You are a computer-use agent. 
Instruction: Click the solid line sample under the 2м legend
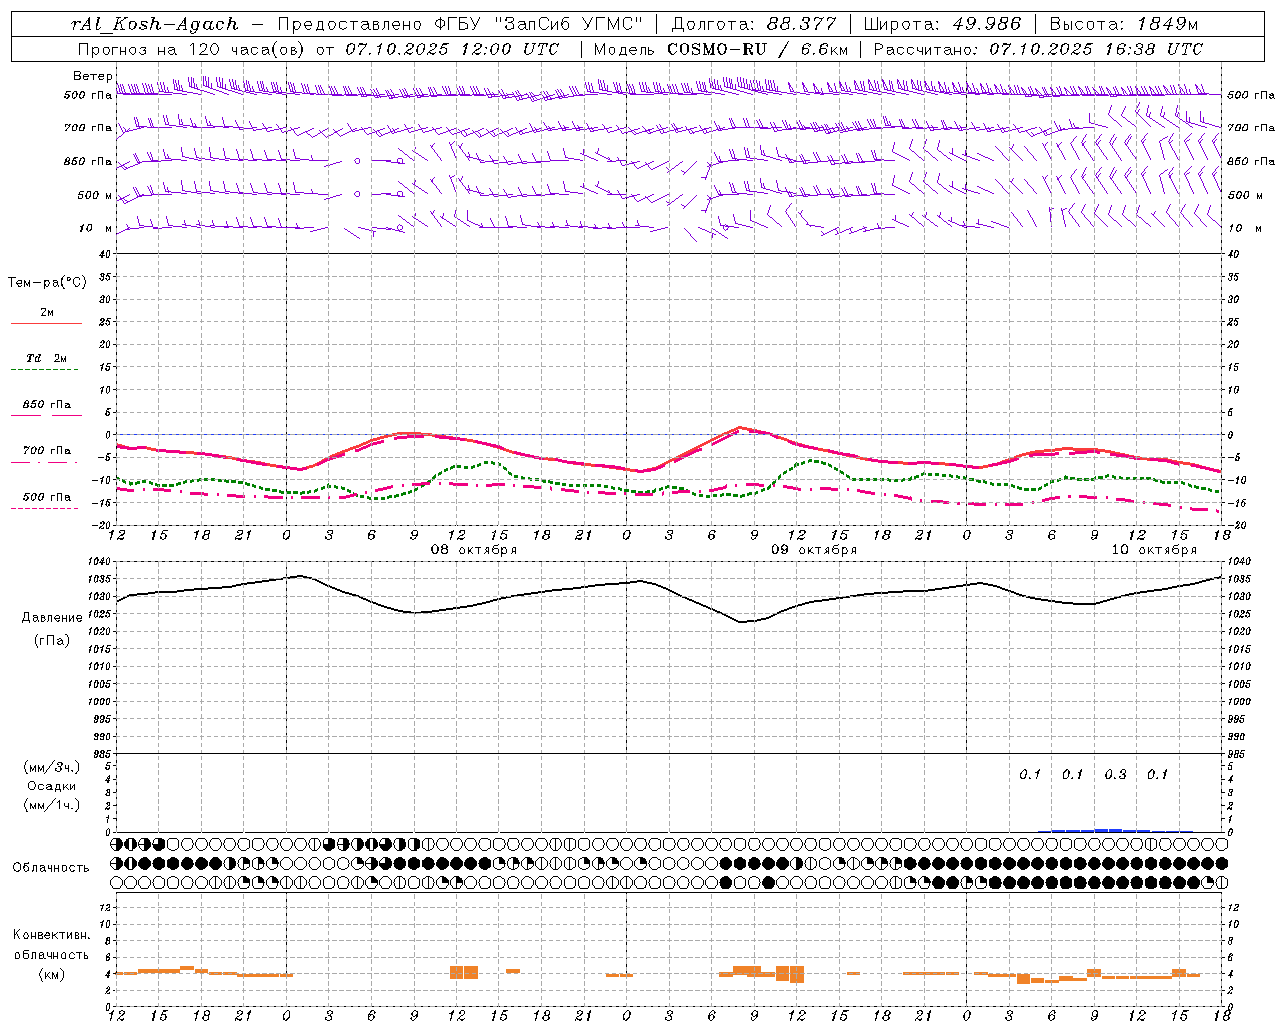point(46,324)
